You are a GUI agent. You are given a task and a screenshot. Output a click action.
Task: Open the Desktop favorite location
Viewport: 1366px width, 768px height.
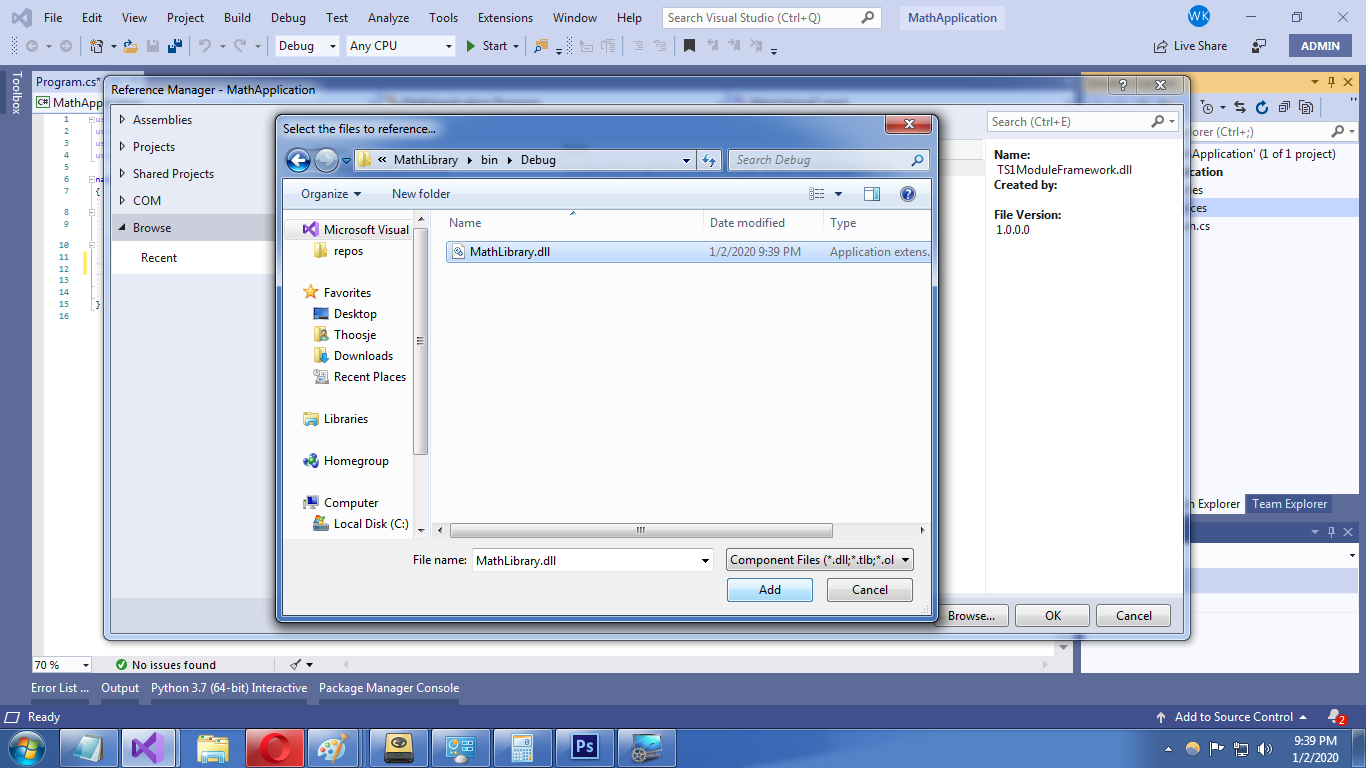[x=355, y=314]
